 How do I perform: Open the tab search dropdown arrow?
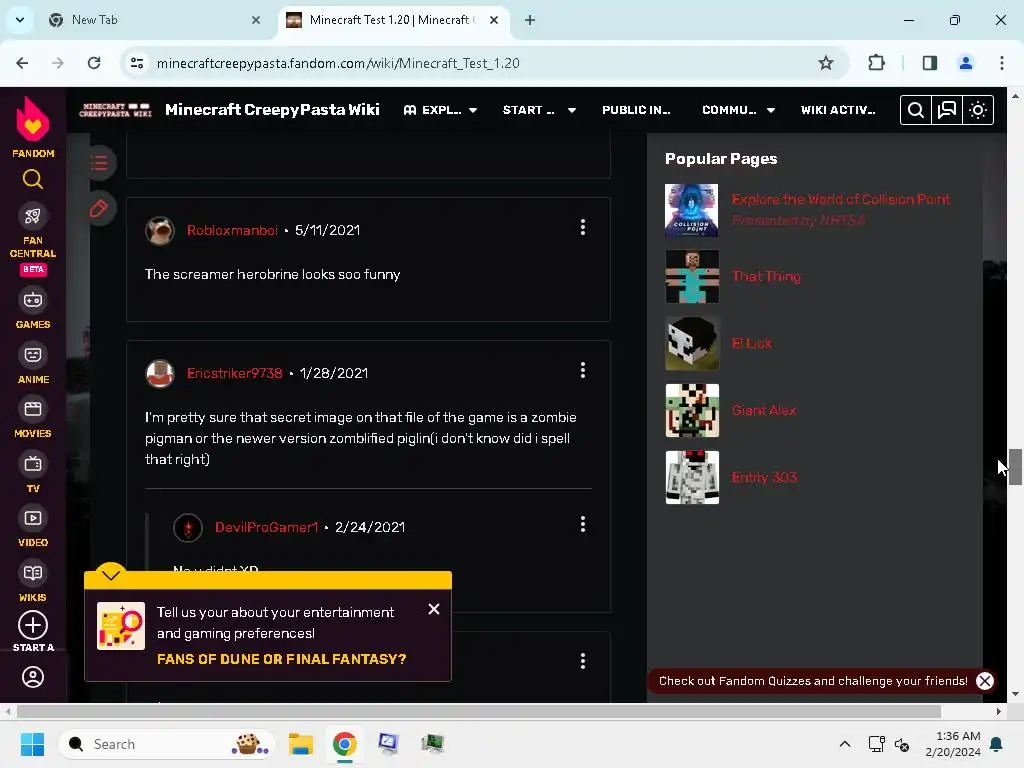click(20, 20)
